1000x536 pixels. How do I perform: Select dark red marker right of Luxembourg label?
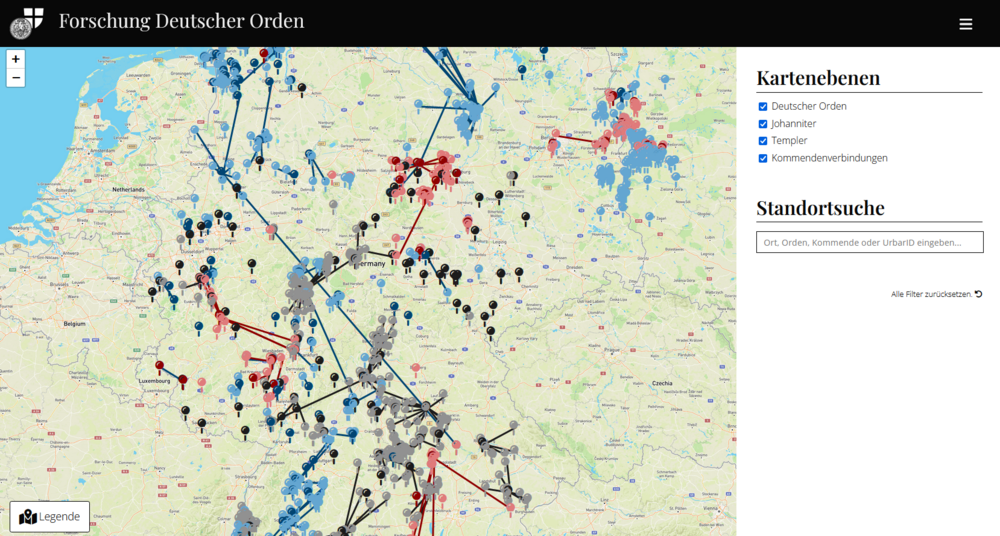coord(182,379)
